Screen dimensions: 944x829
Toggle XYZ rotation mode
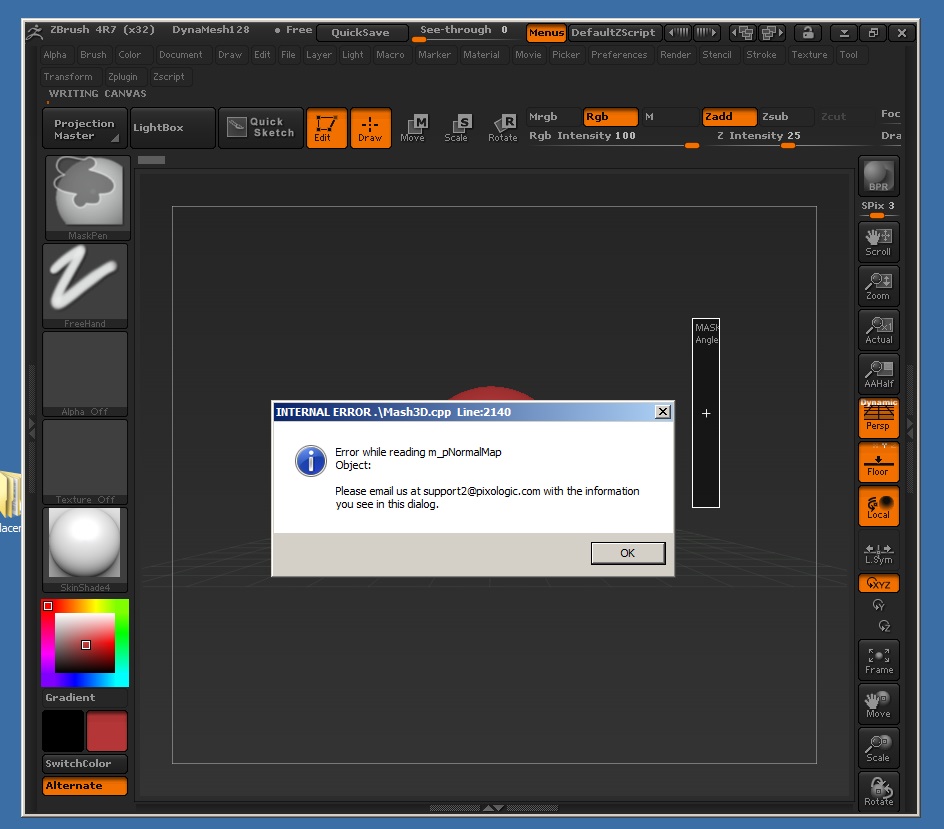point(878,583)
